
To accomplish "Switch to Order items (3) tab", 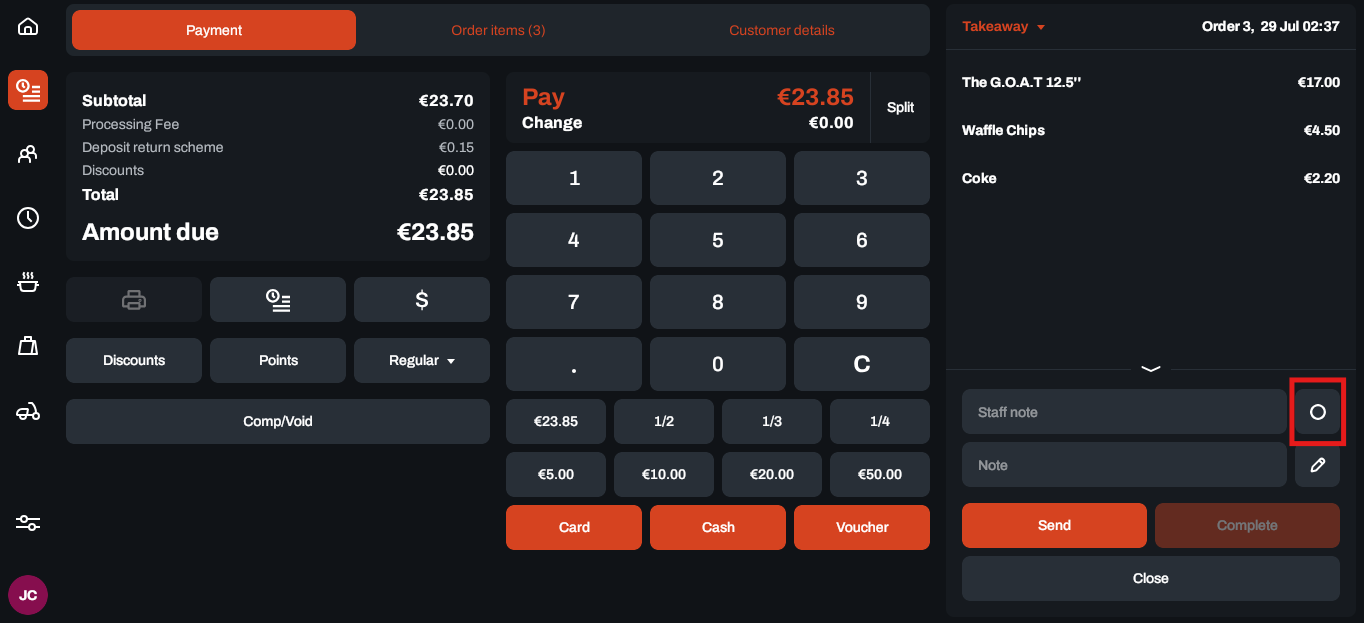I will click(x=498, y=30).
